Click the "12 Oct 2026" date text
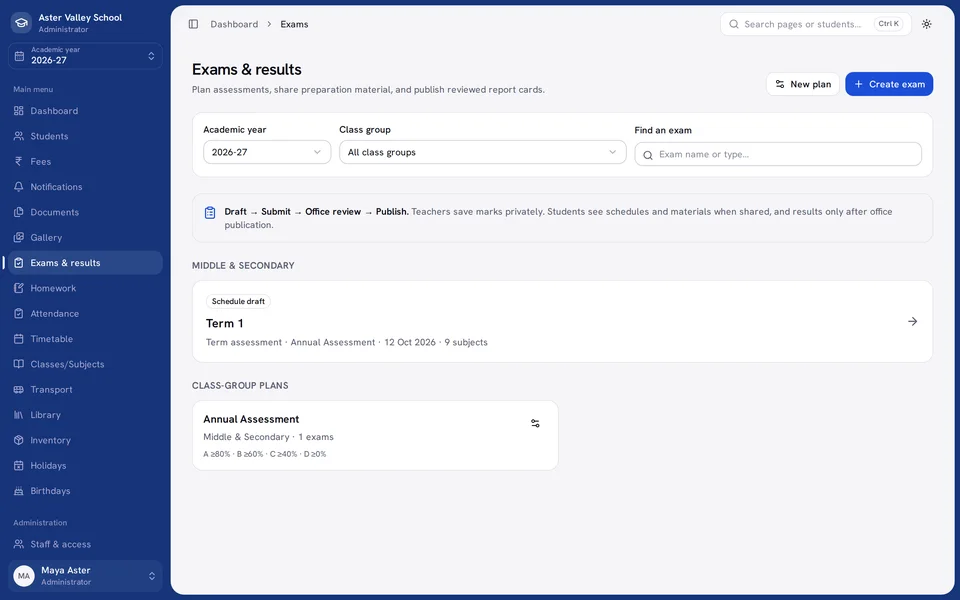 pyautogui.click(x=410, y=342)
